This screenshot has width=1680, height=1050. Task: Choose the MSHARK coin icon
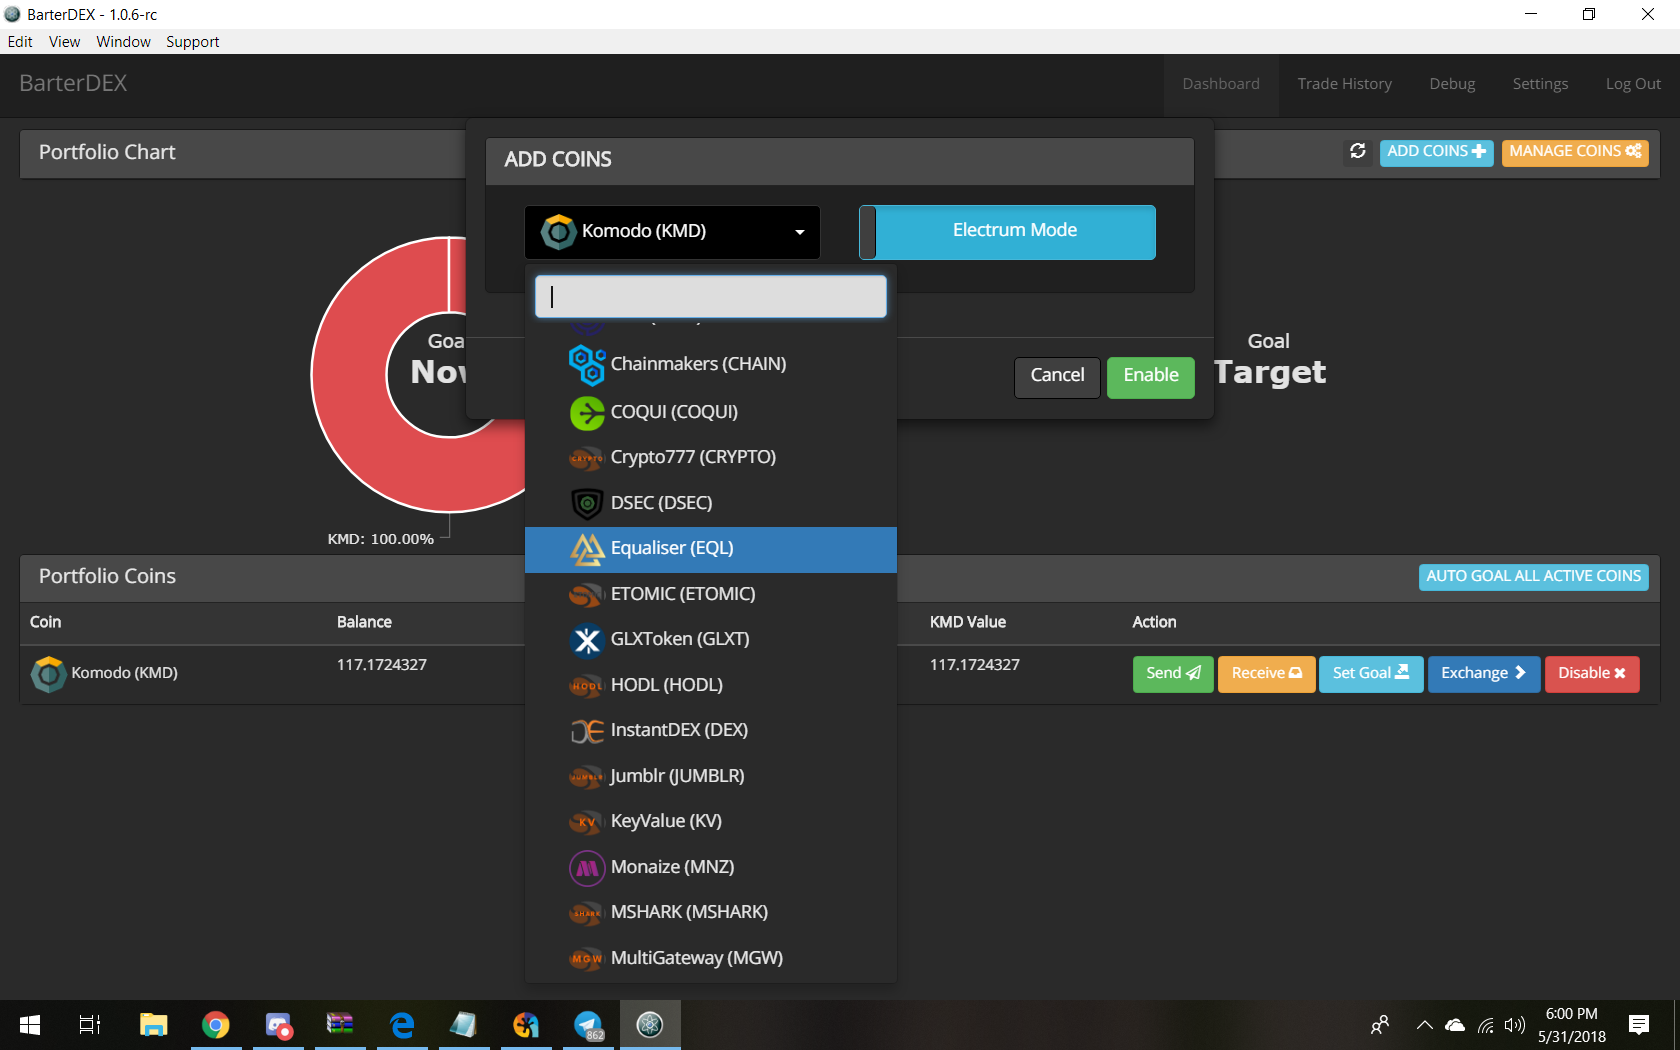(587, 913)
